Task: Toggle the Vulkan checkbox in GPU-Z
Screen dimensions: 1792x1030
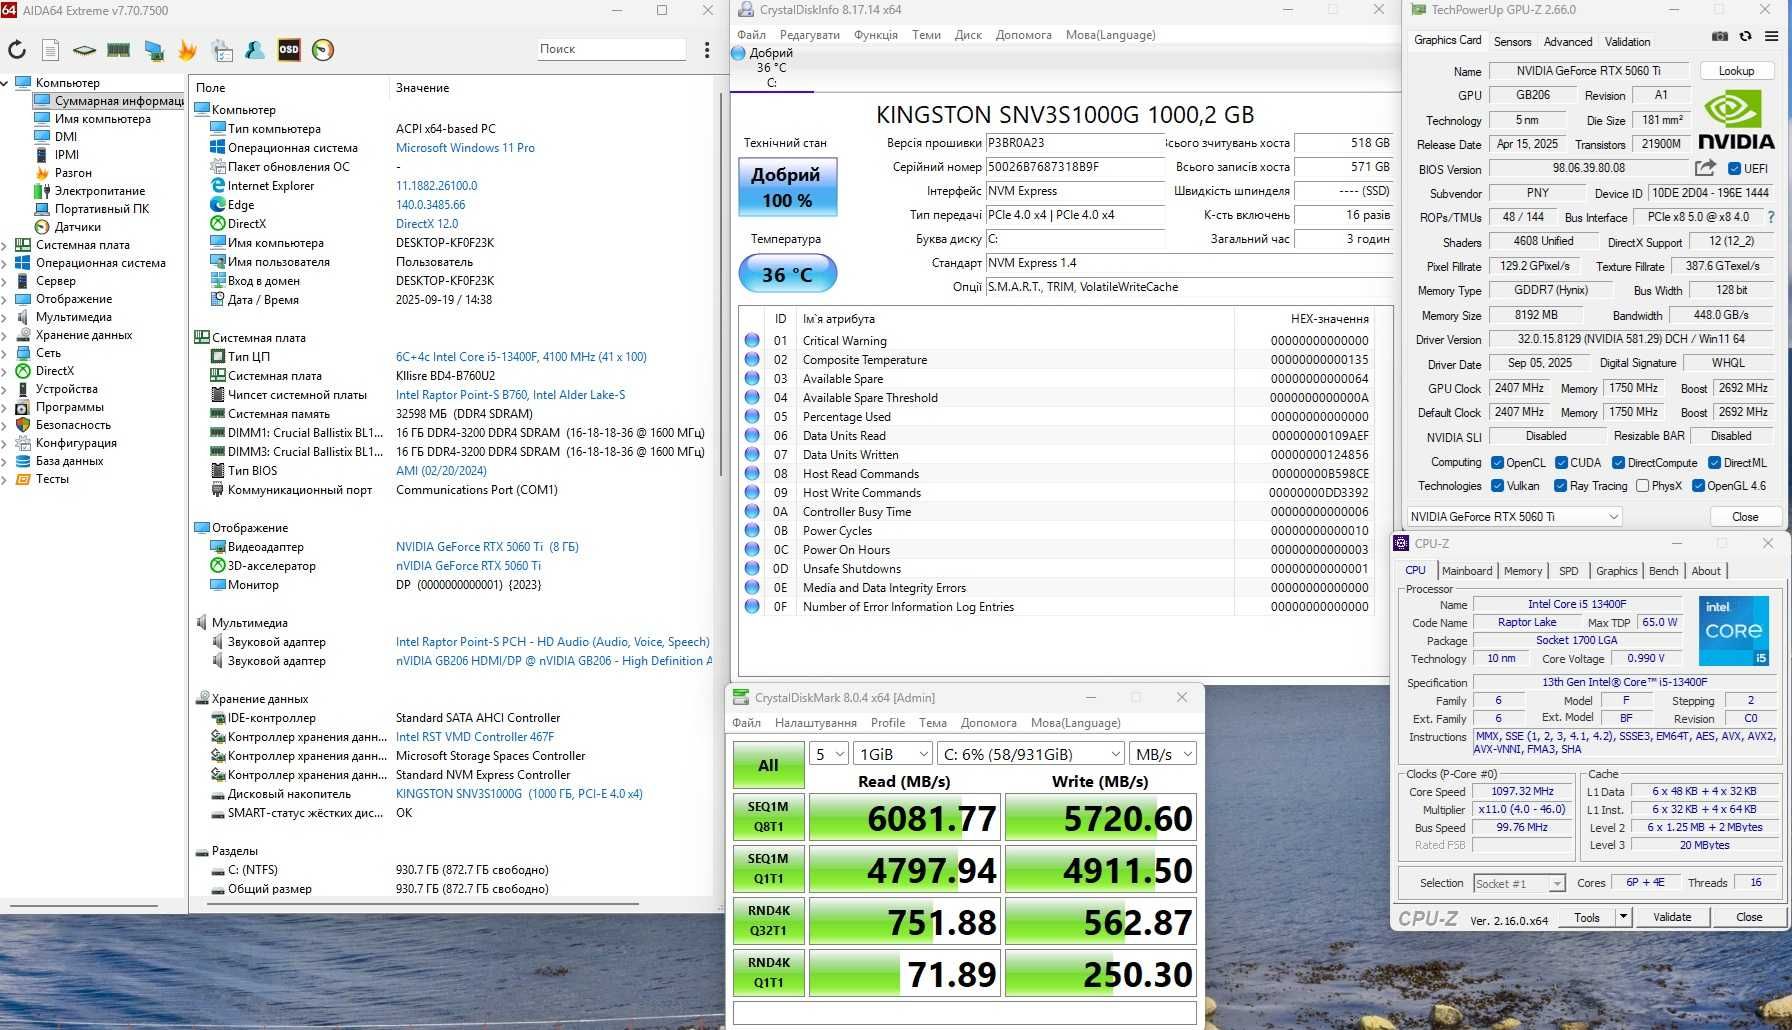Action: (x=1497, y=486)
